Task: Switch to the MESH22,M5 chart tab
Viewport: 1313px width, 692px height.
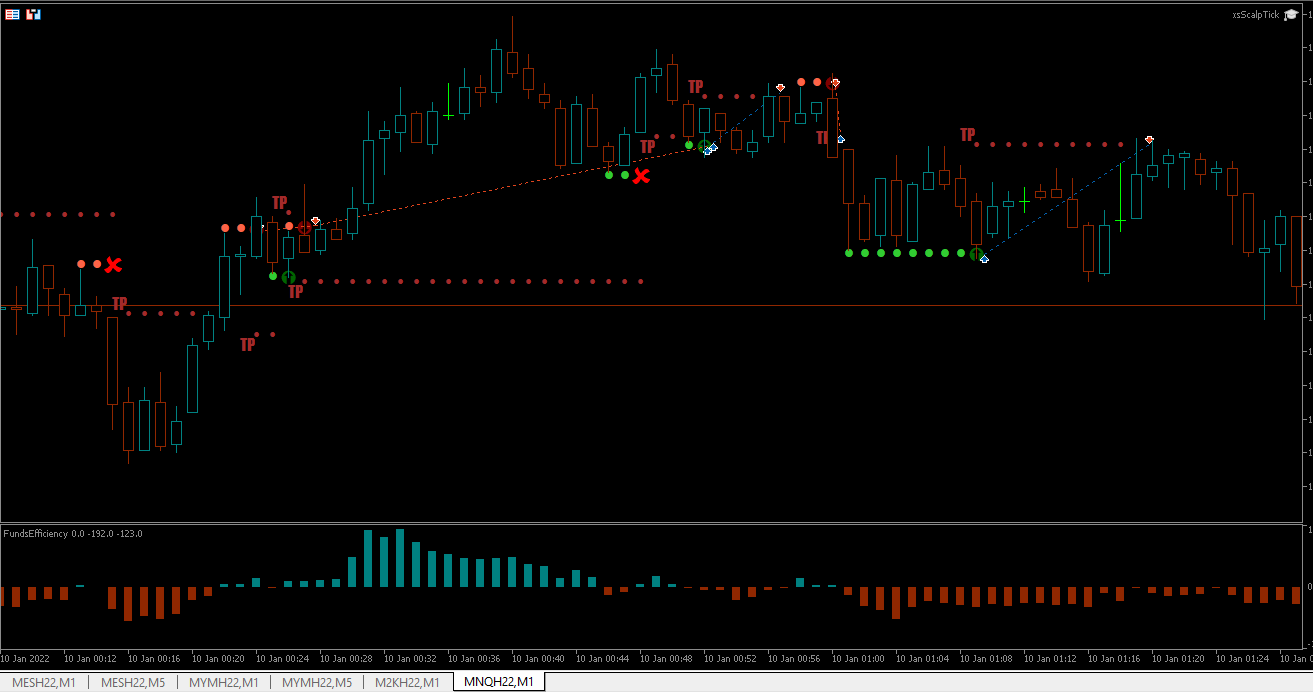Action: (133, 682)
